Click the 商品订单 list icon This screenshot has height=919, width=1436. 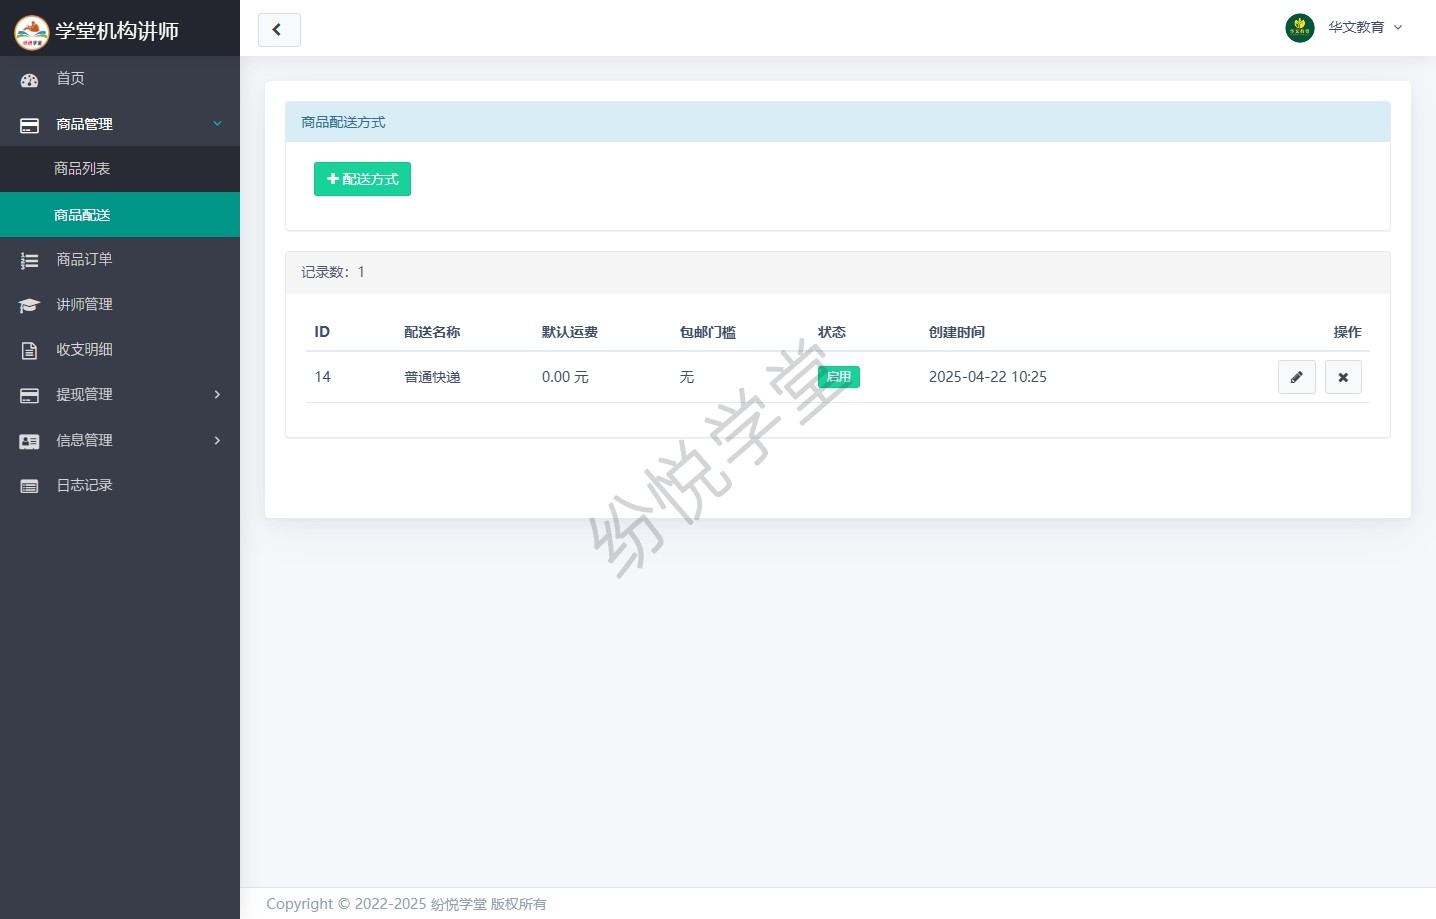click(x=30, y=260)
